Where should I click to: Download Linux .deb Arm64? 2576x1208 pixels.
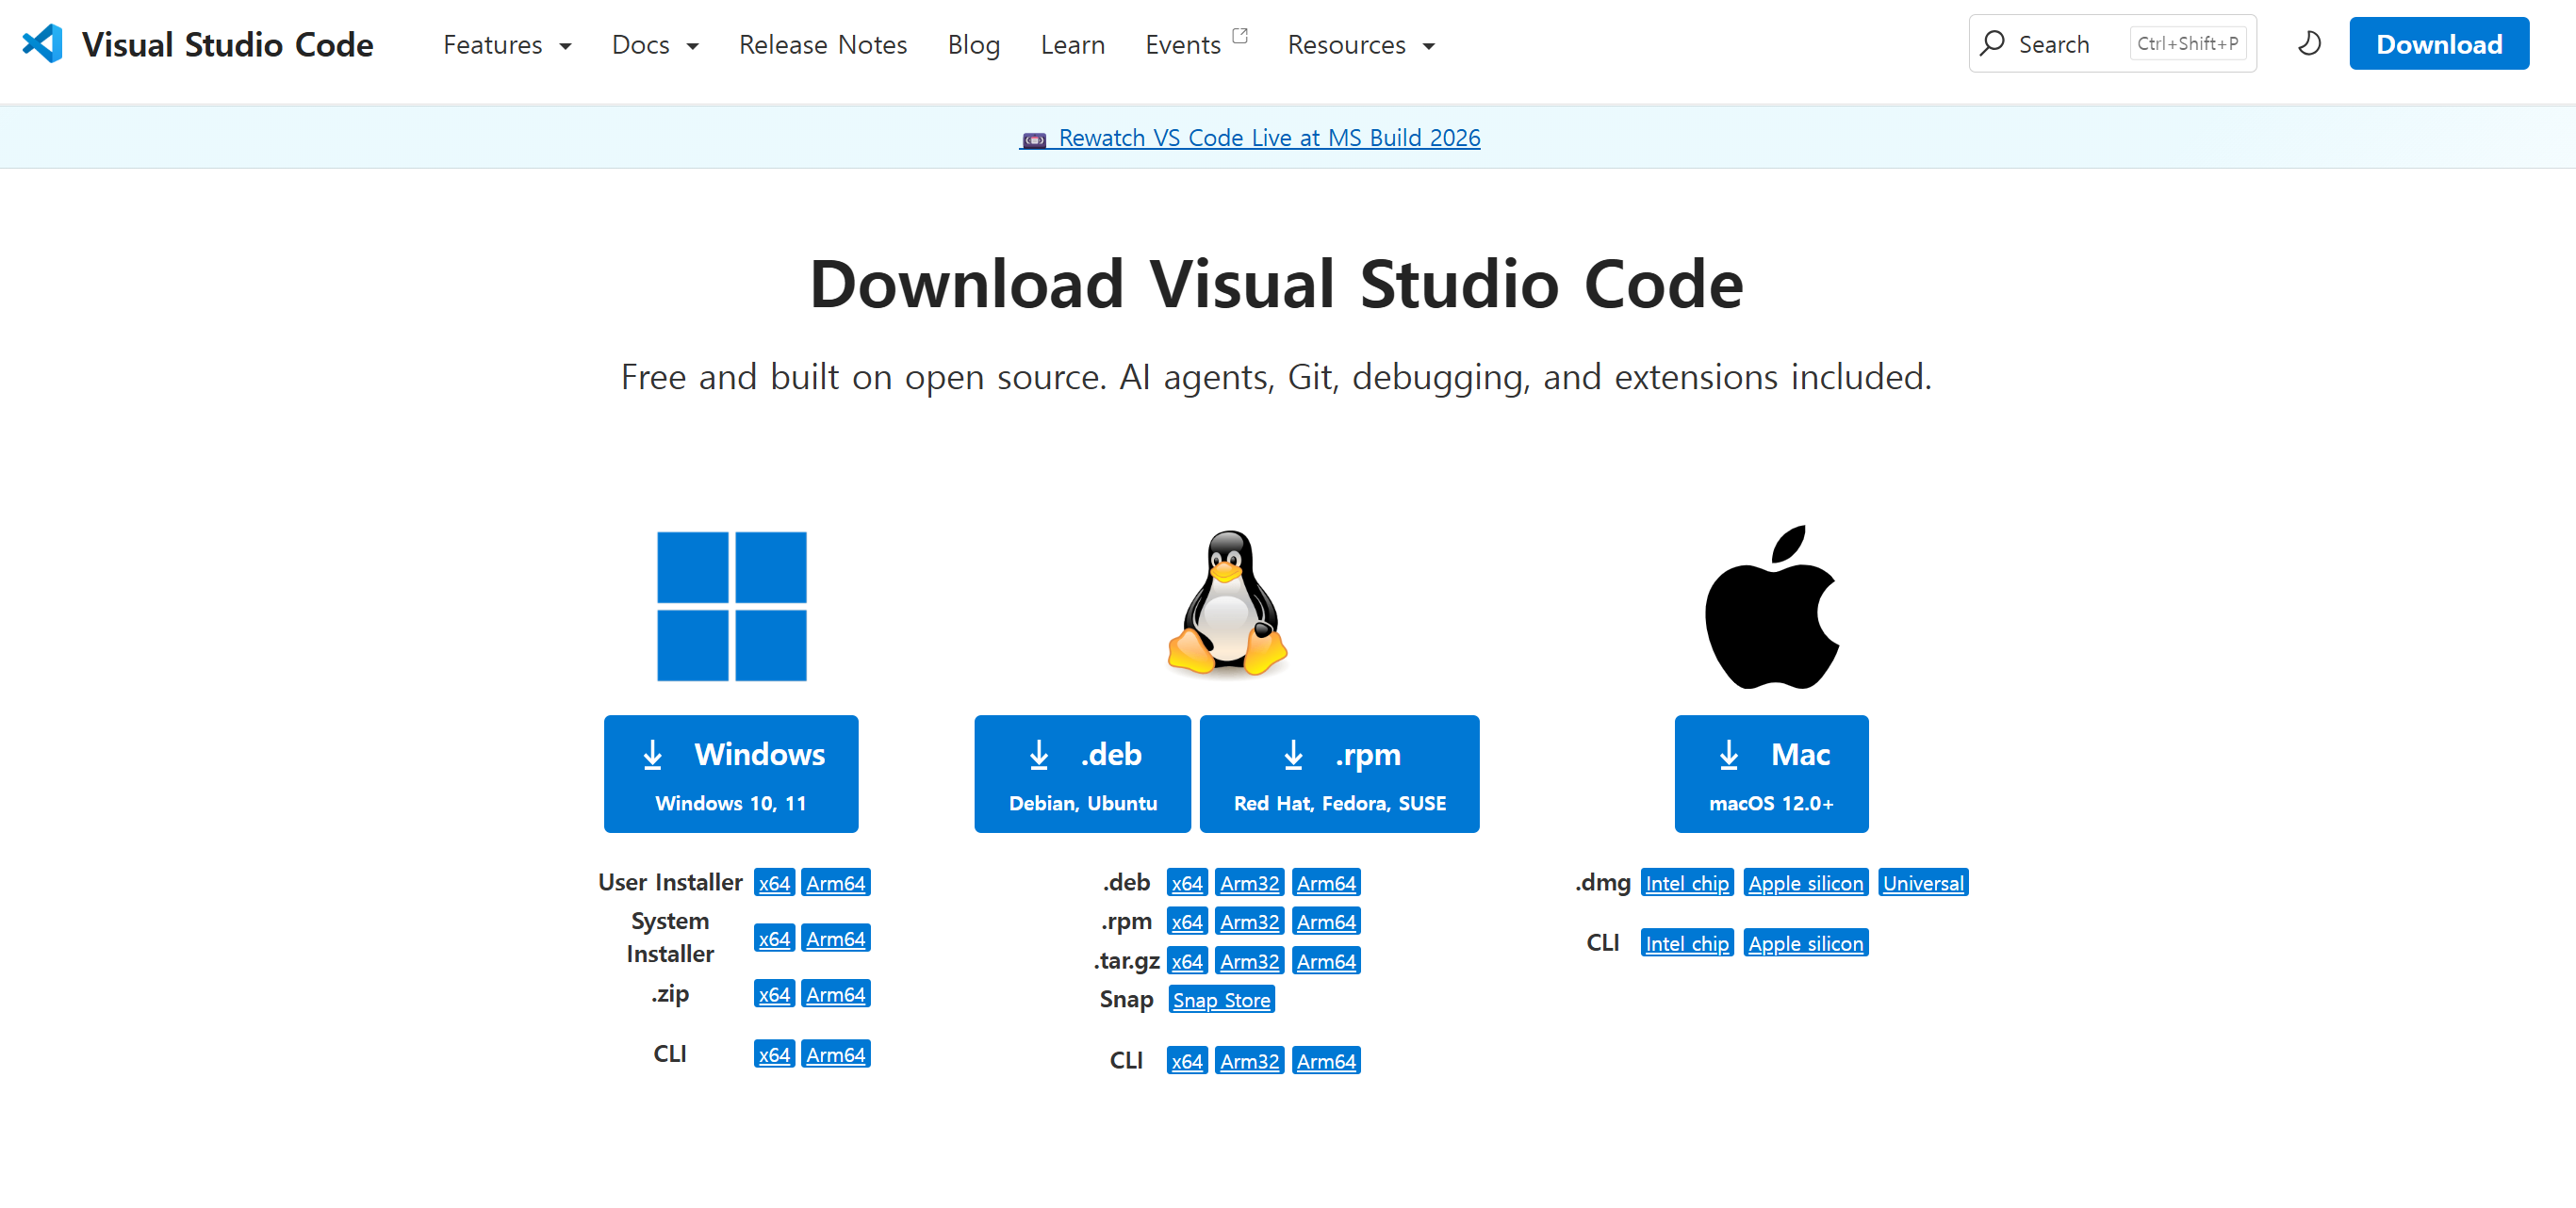1326,883
